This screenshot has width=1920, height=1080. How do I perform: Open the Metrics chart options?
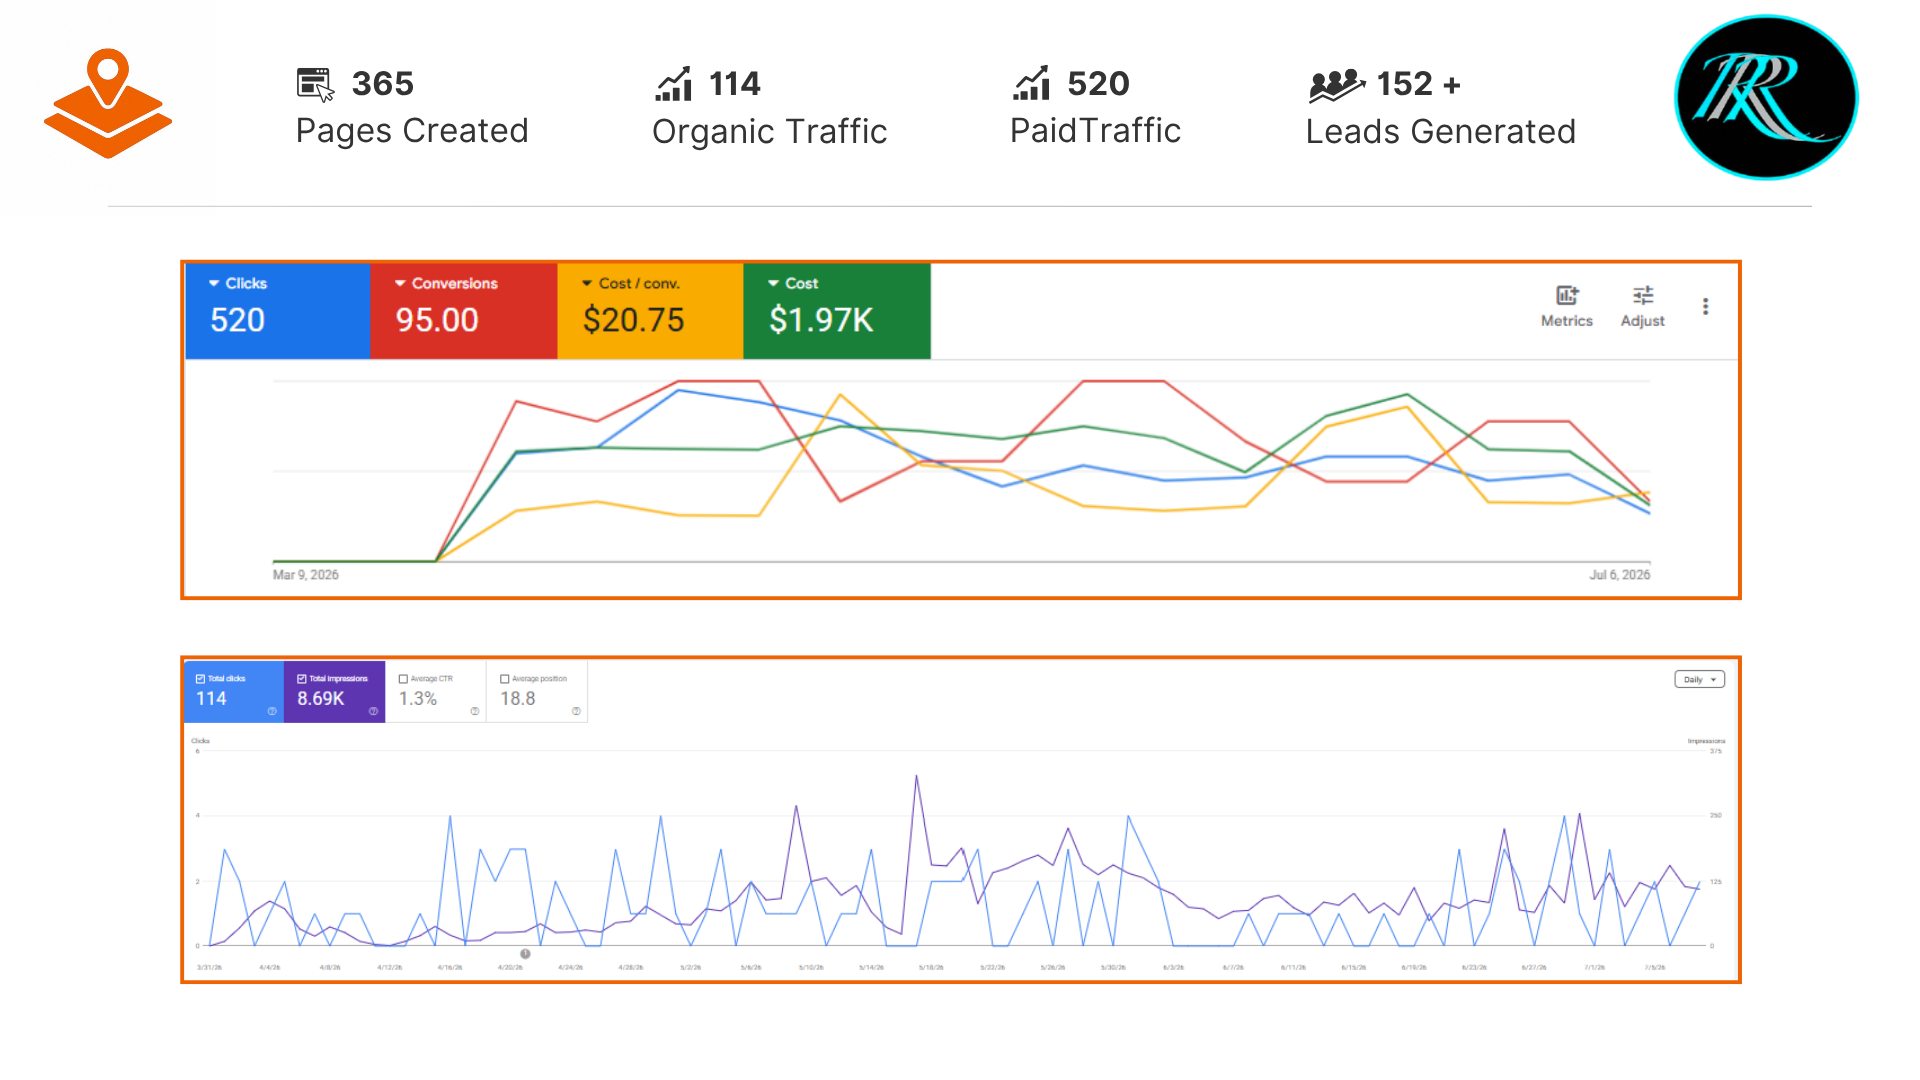tap(1566, 306)
